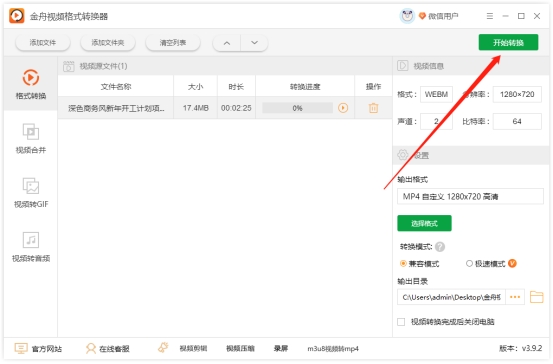This screenshot has height=364, width=553.
Task: Delete the file using the trash icon
Action: click(373, 108)
